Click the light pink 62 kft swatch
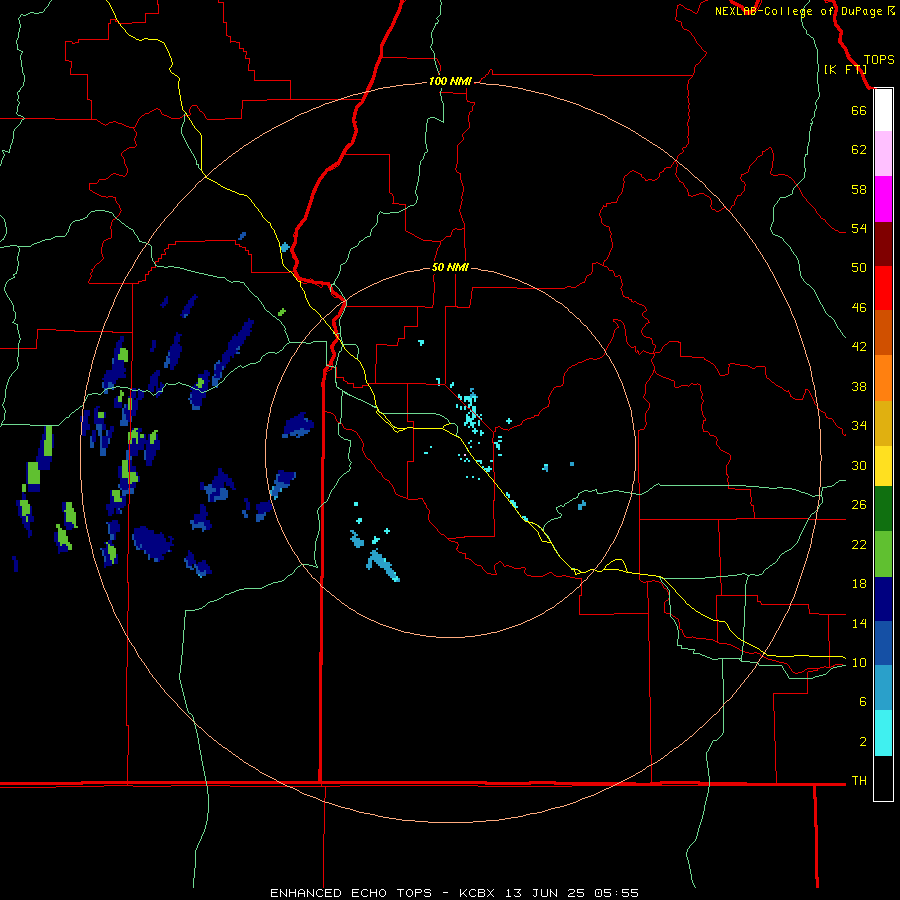Screen dimensions: 900x900 [x=883, y=153]
